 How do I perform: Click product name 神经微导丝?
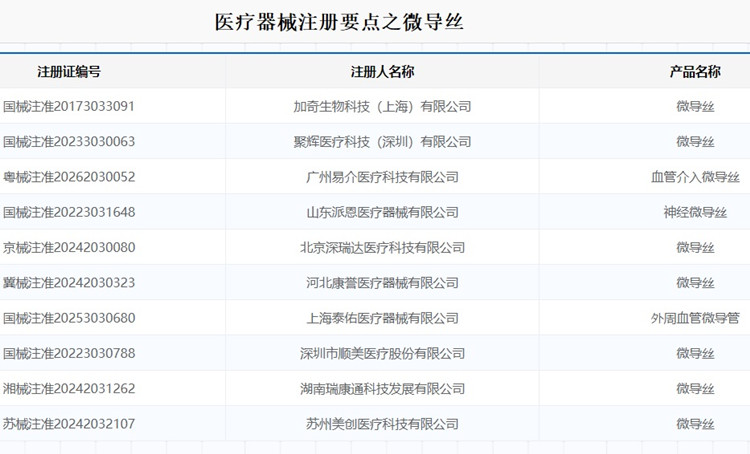pyautogui.click(x=695, y=212)
